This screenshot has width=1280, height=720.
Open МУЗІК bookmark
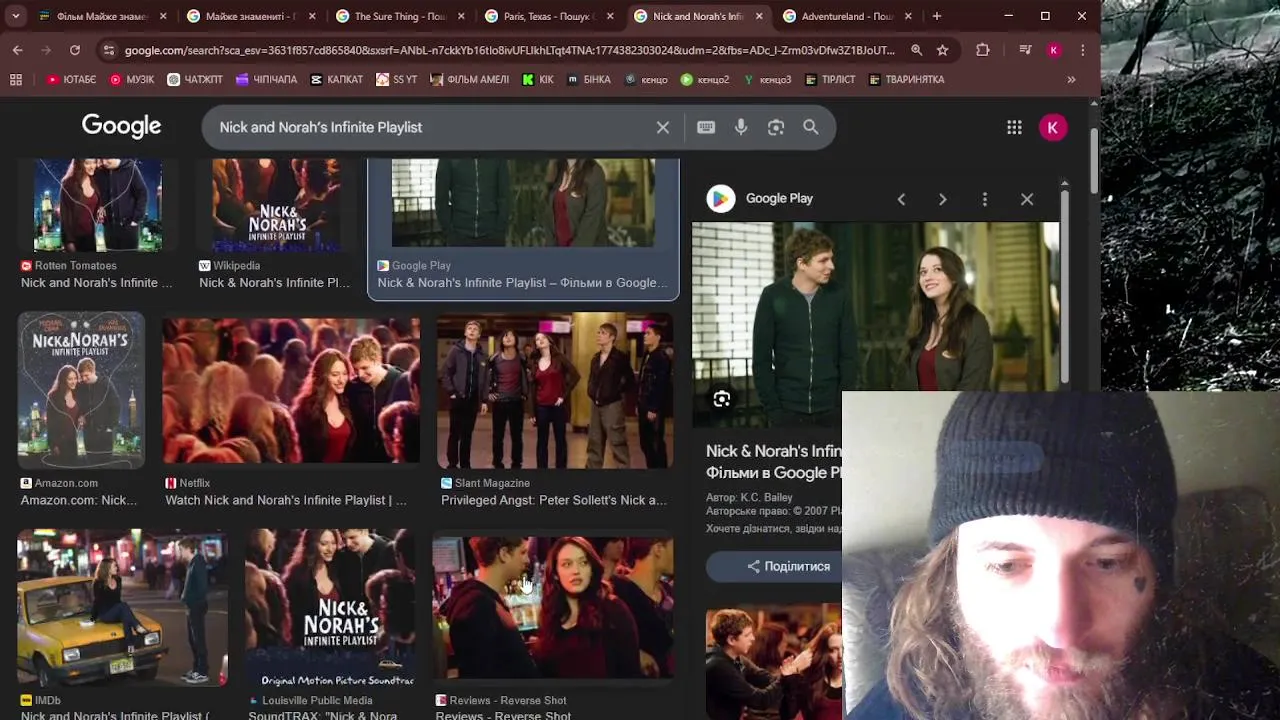coord(132,79)
